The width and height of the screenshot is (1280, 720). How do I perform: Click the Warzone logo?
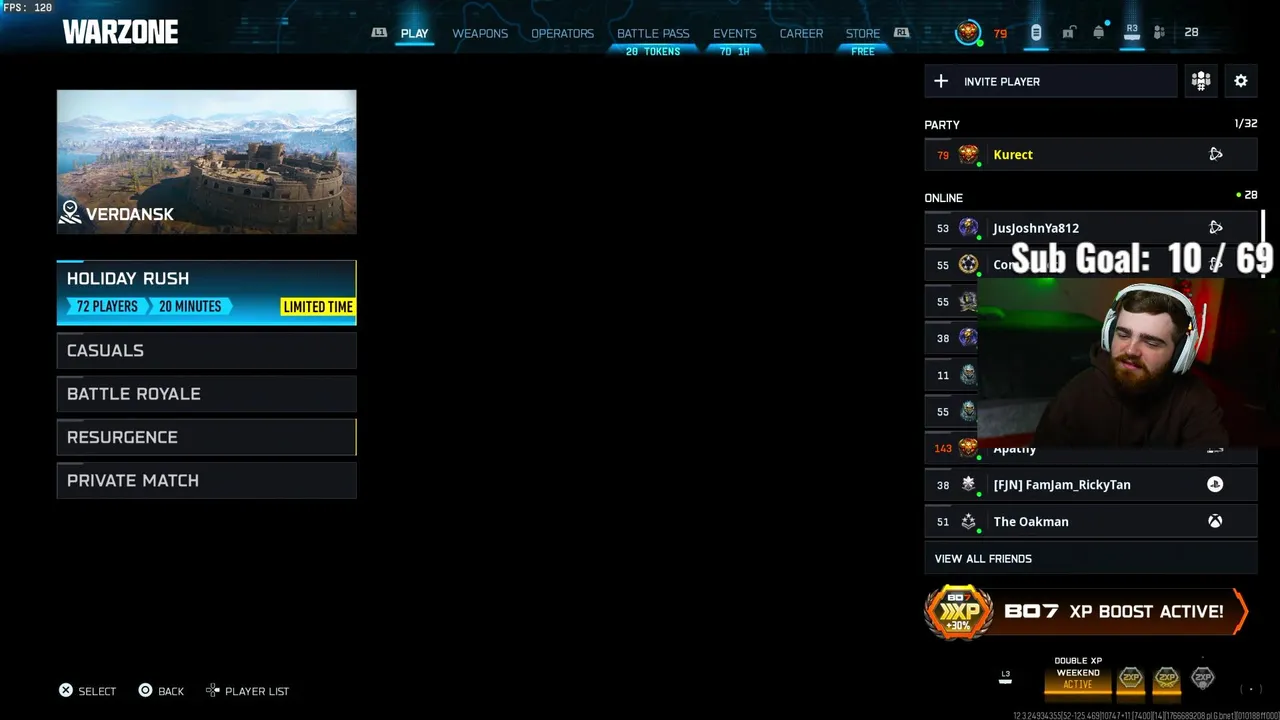[x=120, y=32]
